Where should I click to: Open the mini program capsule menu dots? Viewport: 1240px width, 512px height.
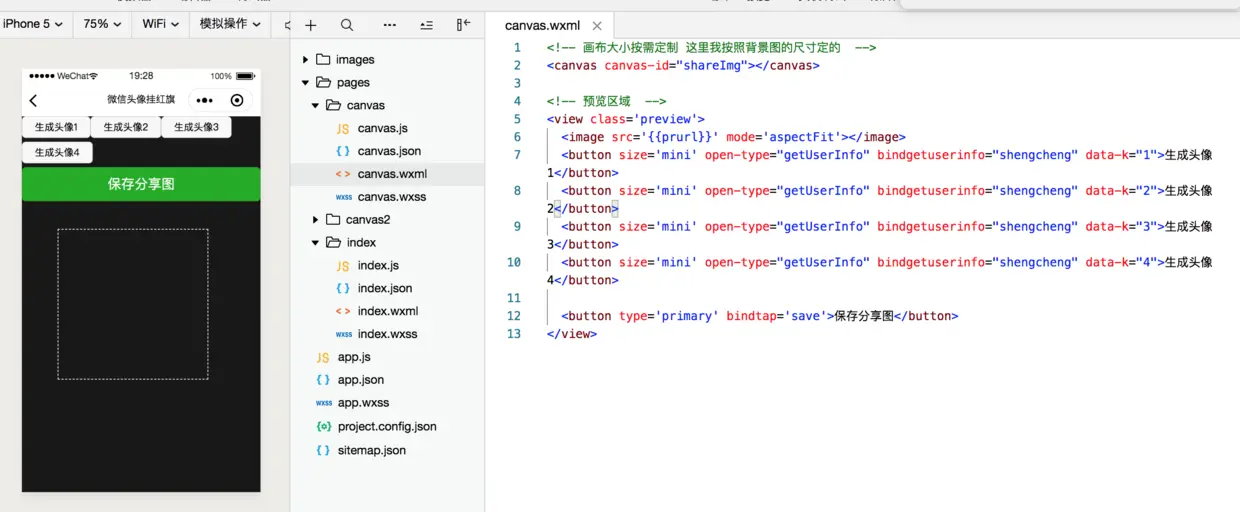205,100
